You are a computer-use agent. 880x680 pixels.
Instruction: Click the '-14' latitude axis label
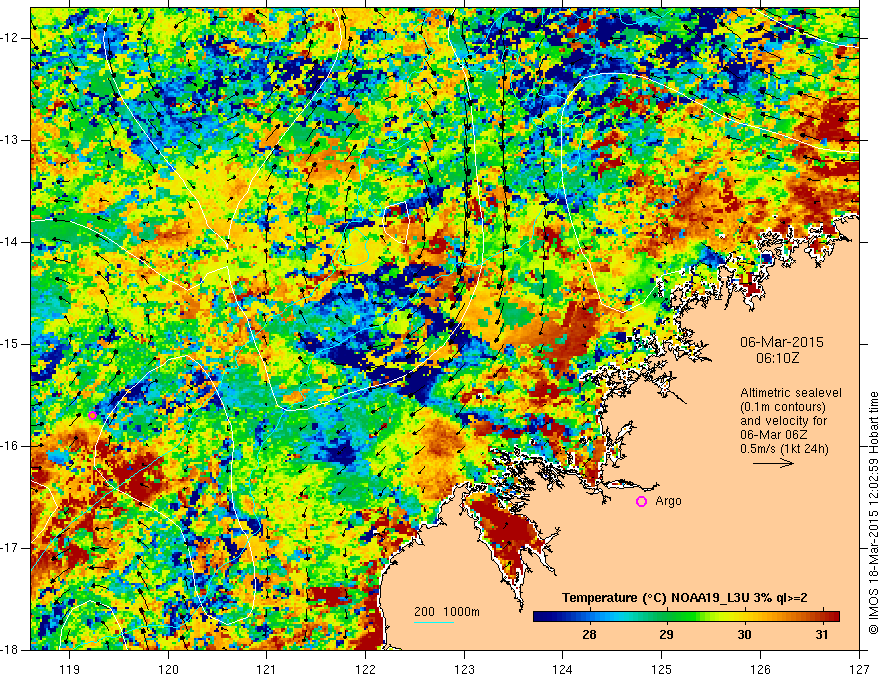pos(11,242)
